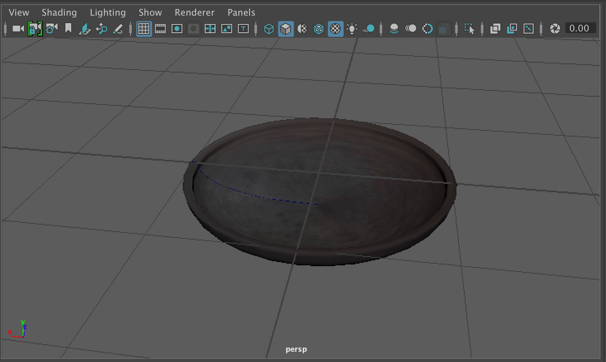Open the Shading menu

pyautogui.click(x=59, y=13)
